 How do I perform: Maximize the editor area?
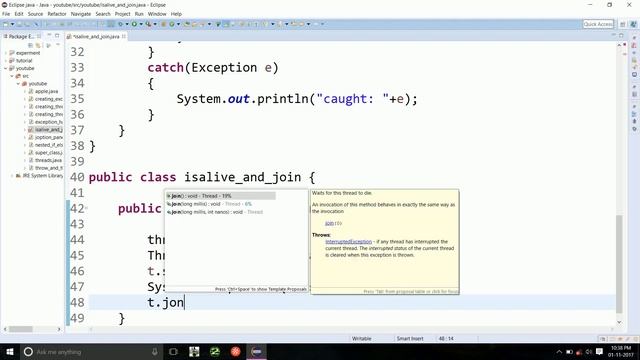(x=621, y=36)
